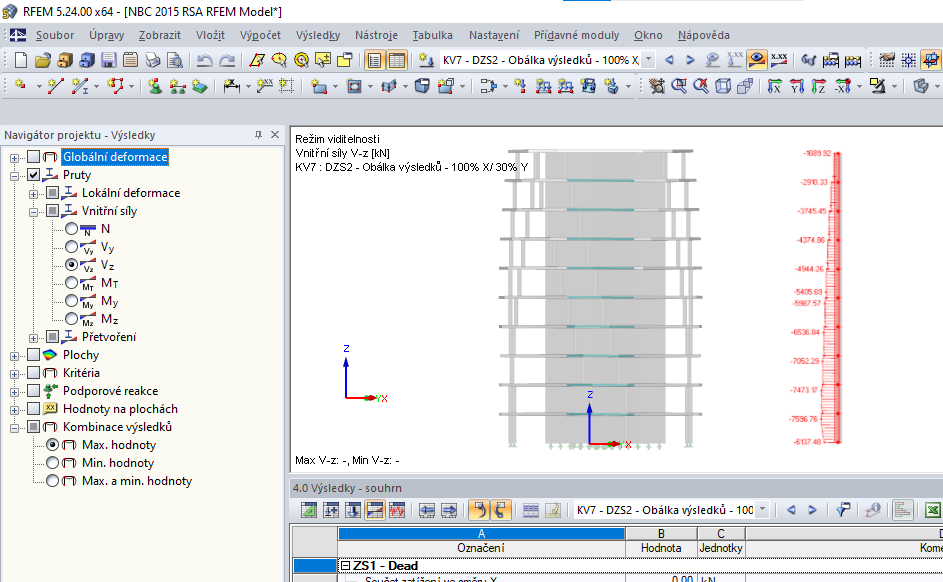Open the Výsledky menu
943x582 pixels.
click(x=318, y=35)
